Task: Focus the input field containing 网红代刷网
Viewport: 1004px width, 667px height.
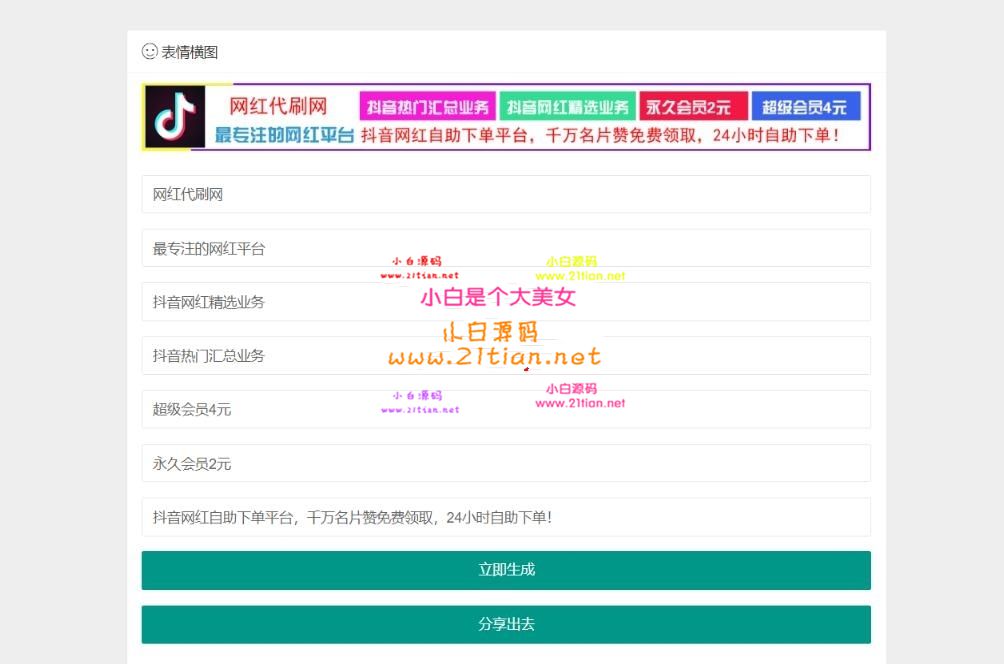Action: (505, 194)
